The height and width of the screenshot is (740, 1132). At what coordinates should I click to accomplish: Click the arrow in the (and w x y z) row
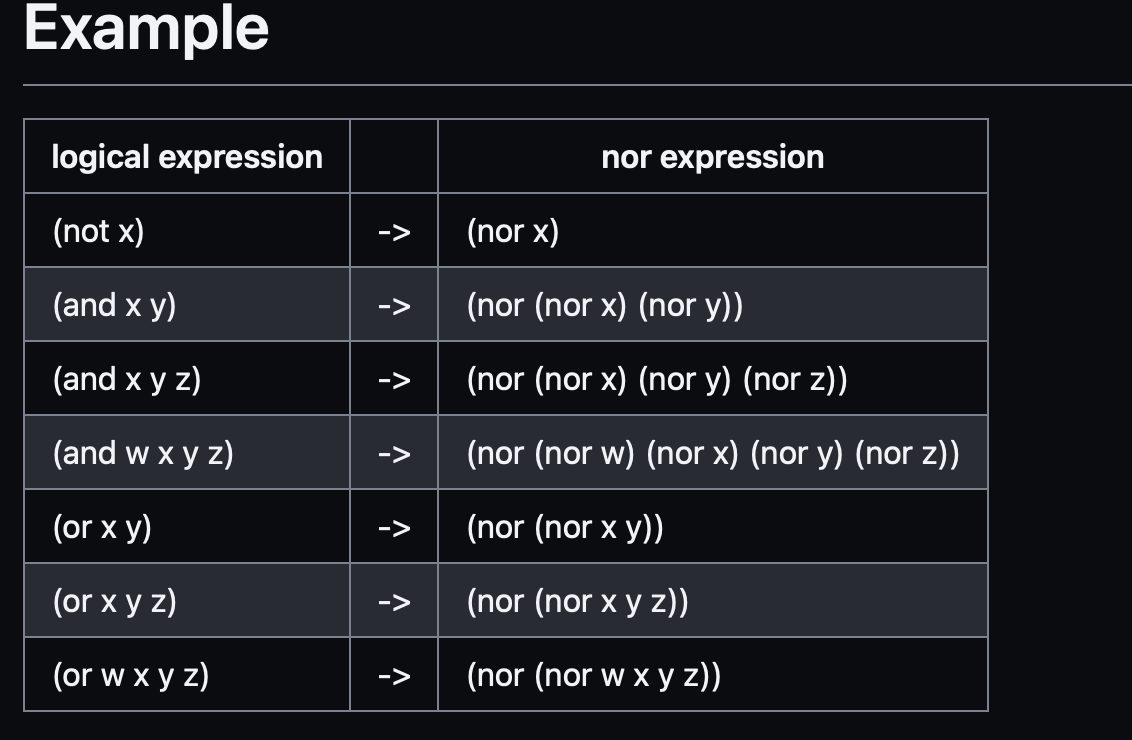(x=394, y=453)
